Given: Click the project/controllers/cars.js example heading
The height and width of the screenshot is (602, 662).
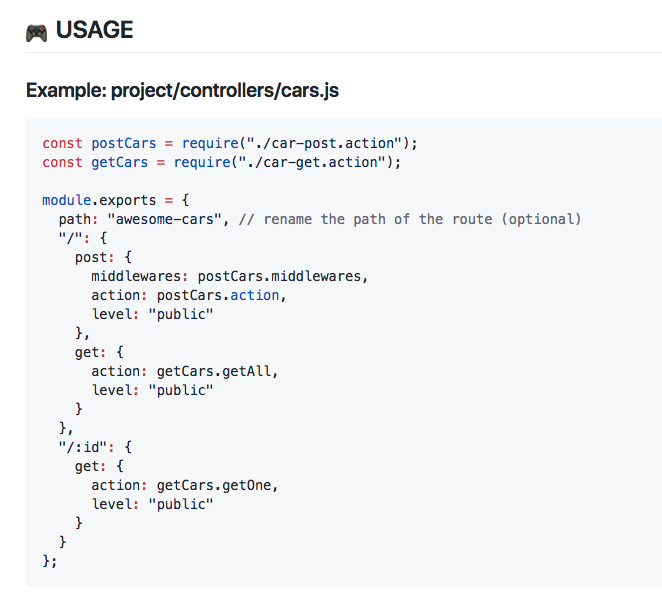Looking at the screenshot, I should 182,91.
